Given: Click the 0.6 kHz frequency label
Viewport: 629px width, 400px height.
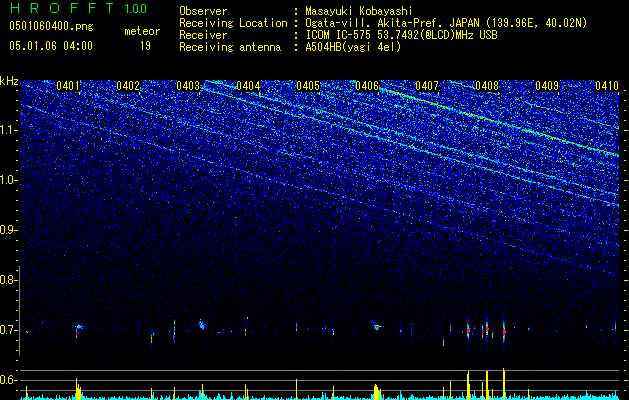Looking at the screenshot, I should 9,380.
